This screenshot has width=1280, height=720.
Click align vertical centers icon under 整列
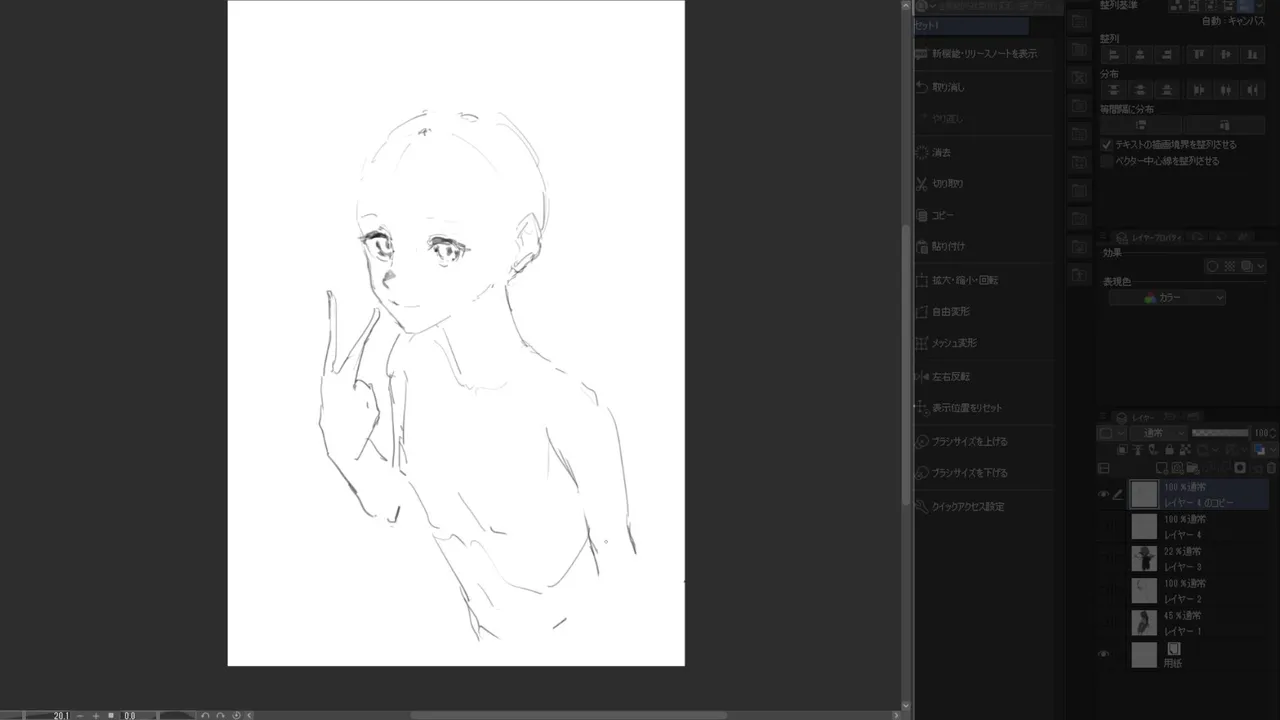1226,55
